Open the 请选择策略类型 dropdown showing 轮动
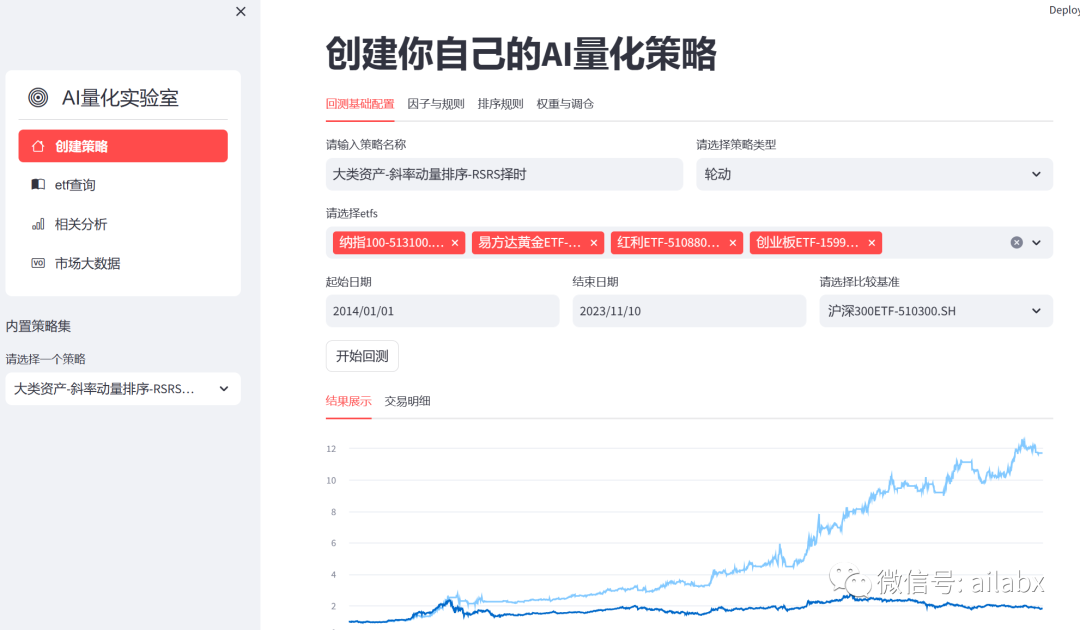The width and height of the screenshot is (1080, 630). pos(874,173)
